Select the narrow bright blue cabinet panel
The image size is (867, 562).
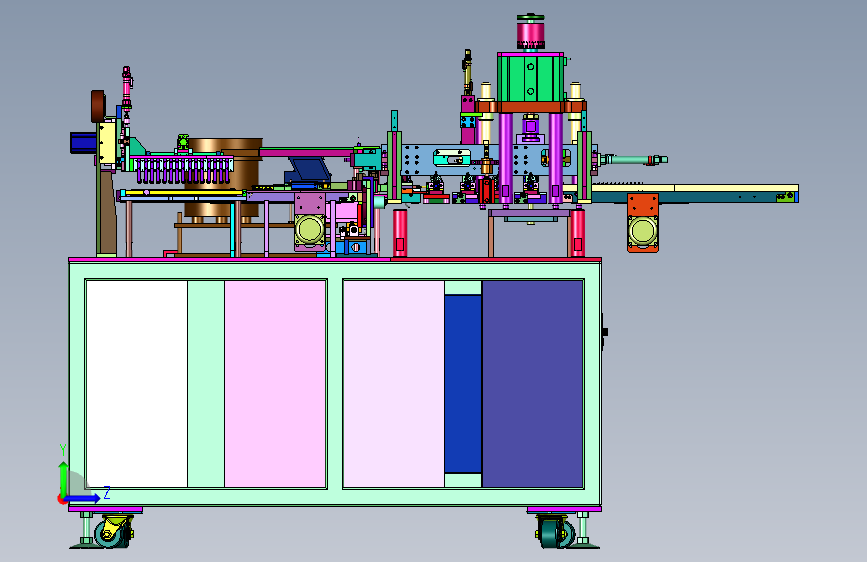(463, 384)
